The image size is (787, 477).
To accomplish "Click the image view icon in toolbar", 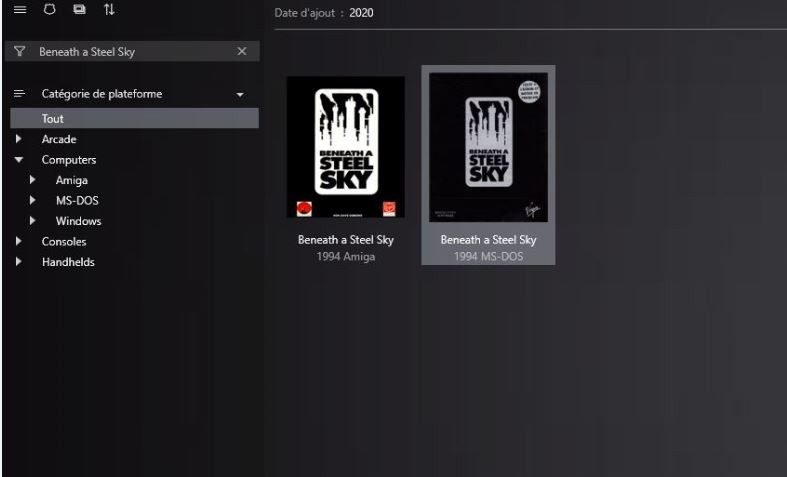I will point(79,10).
